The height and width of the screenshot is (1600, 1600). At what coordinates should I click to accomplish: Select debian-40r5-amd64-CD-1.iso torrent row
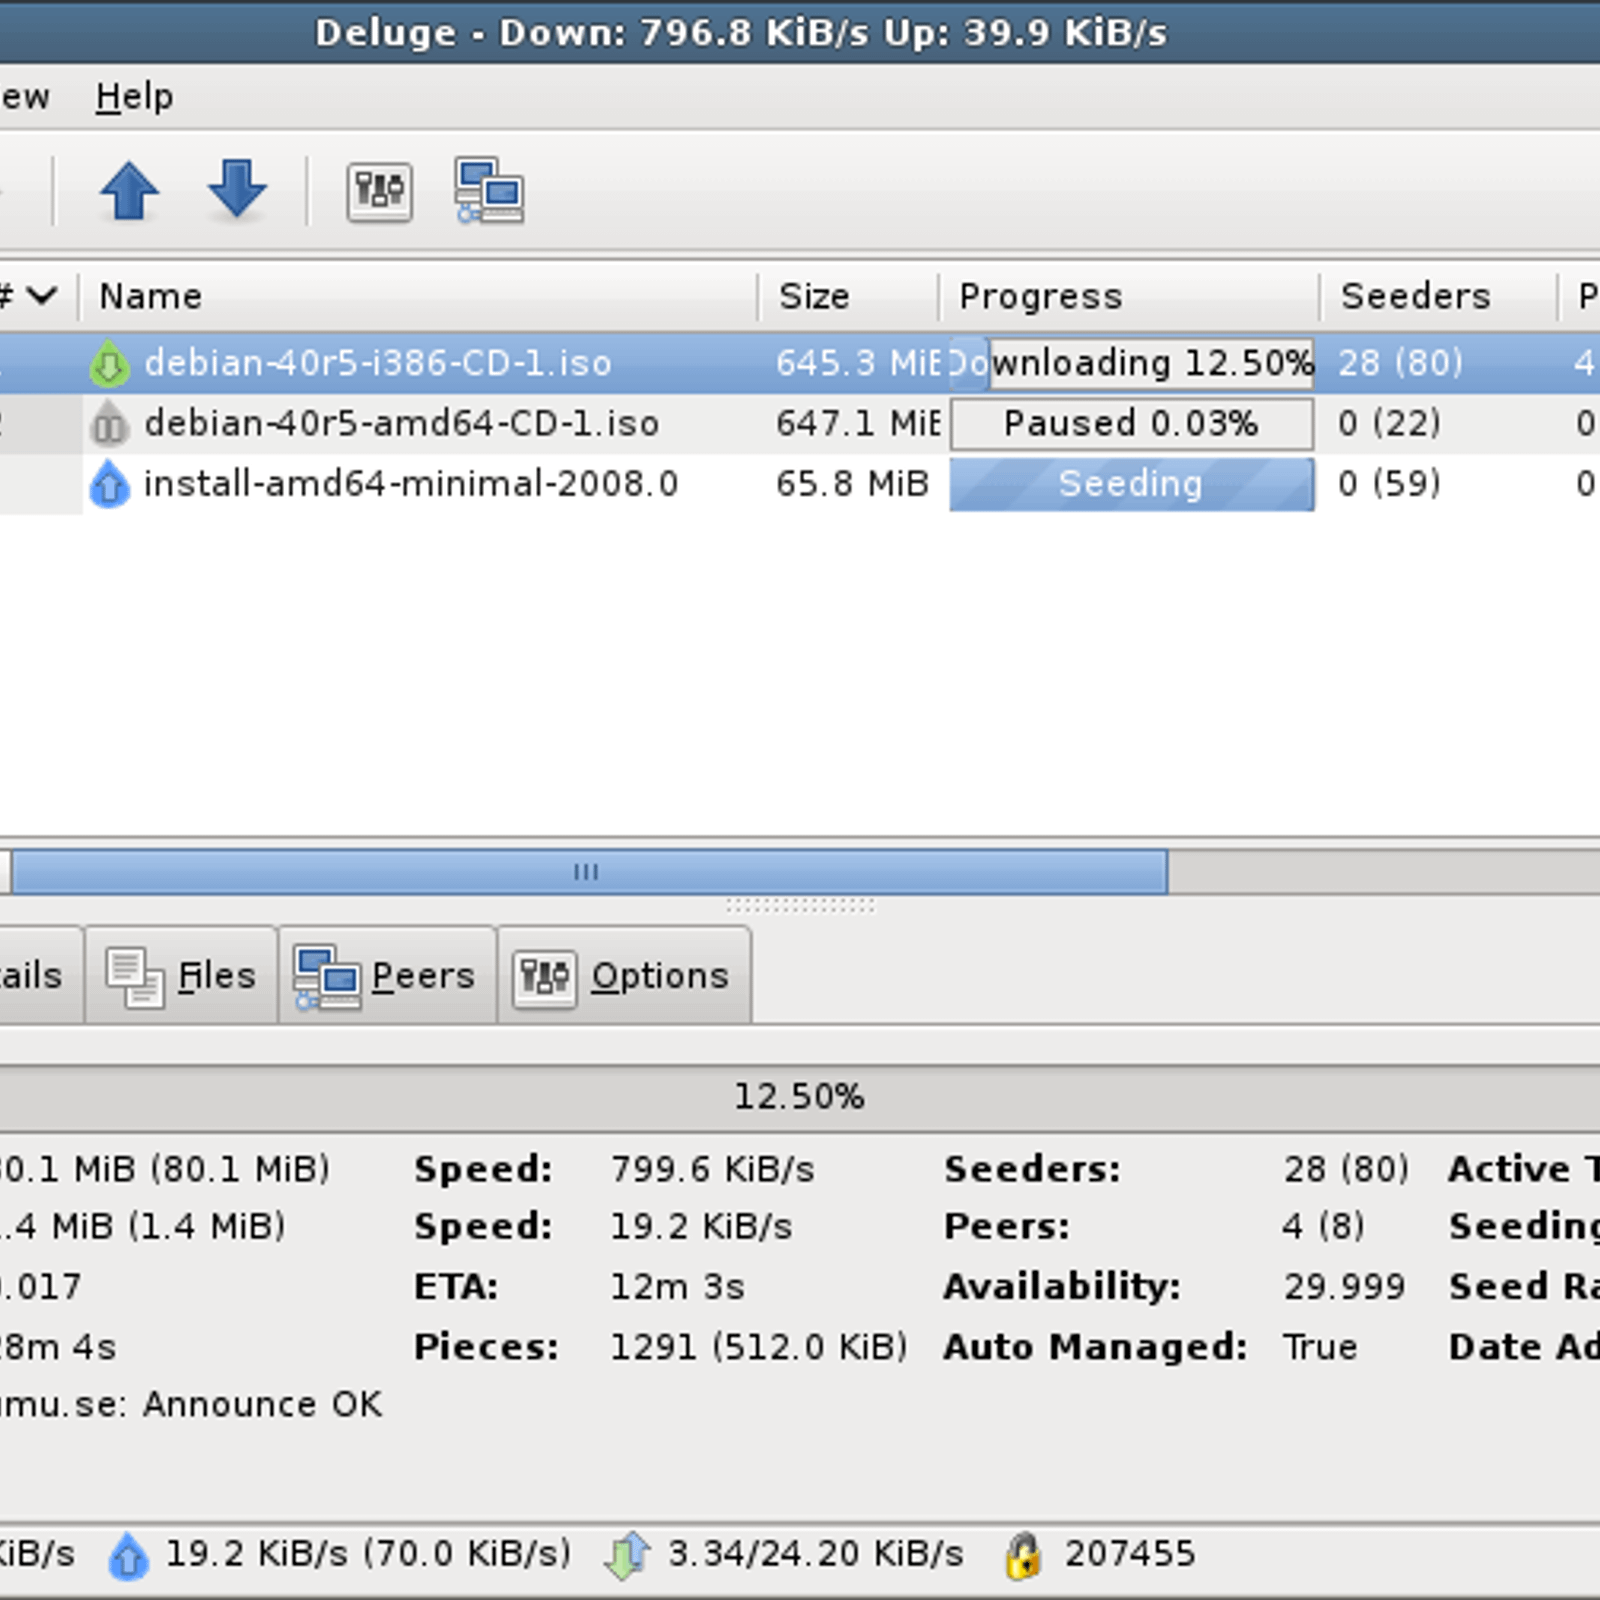(800, 424)
